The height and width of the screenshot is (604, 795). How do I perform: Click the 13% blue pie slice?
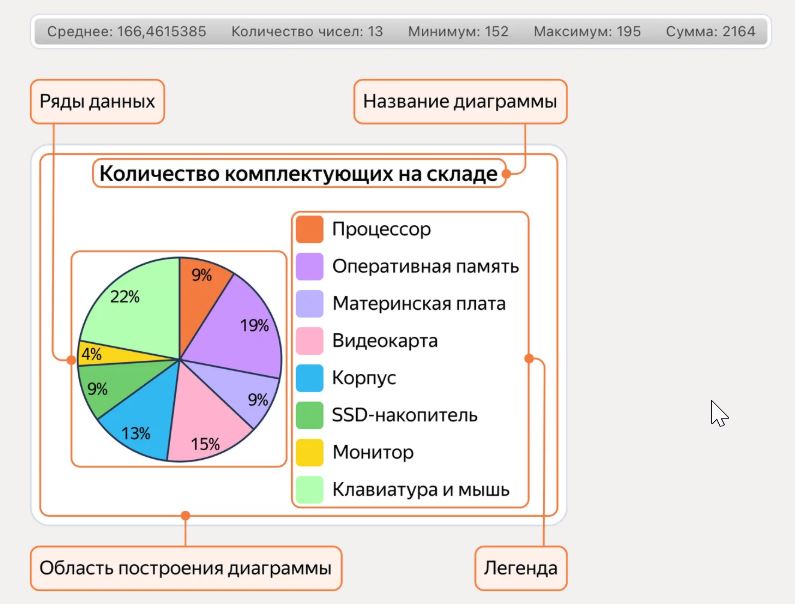[137, 425]
